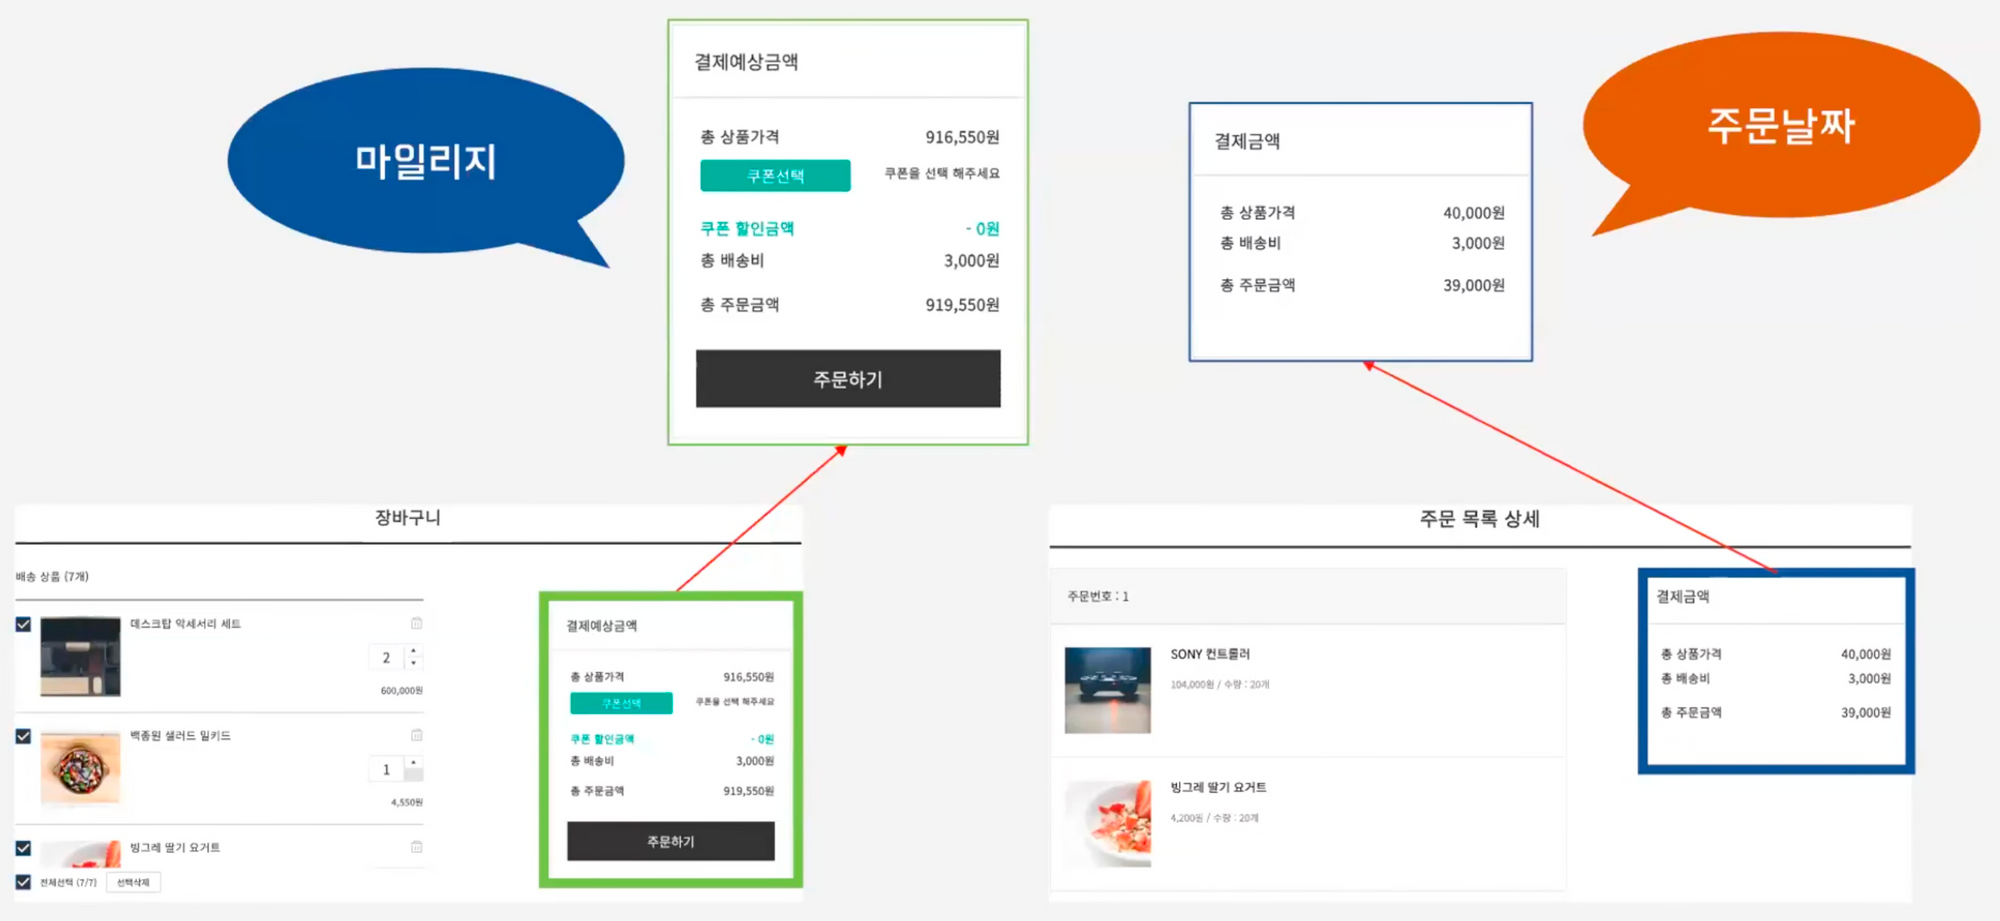Image resolution: width=2000 pixels, height=921 pixels.
Task: Click trash icon for 백종원 샐러드 밀키드
Action: point(417,735)
